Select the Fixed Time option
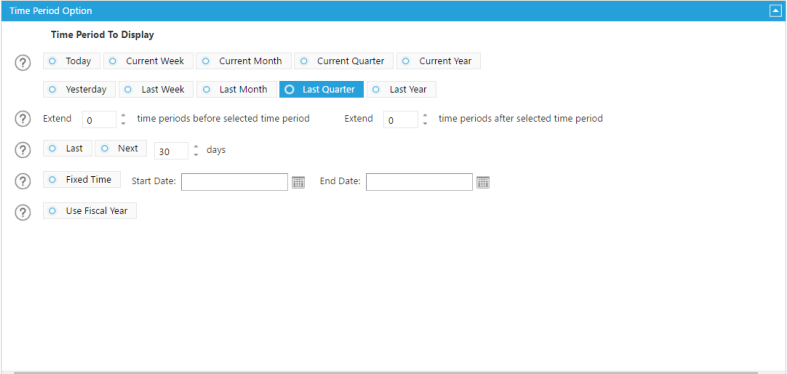787x374 pixels. (82, 180)
